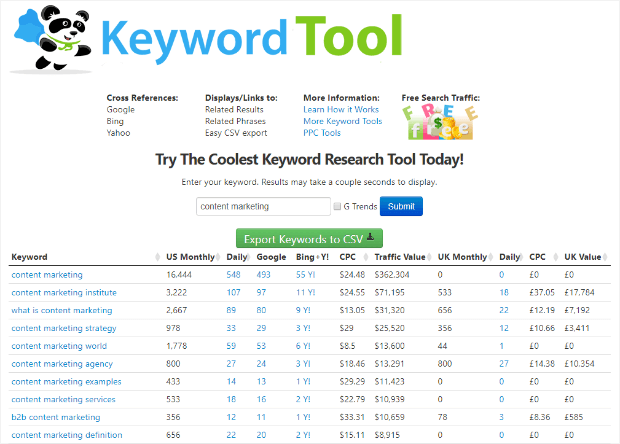The image size is (620, 444).
Task: Open 'content marketing services' keyword link
Action: pyautogui.click(x=63, y=399)
